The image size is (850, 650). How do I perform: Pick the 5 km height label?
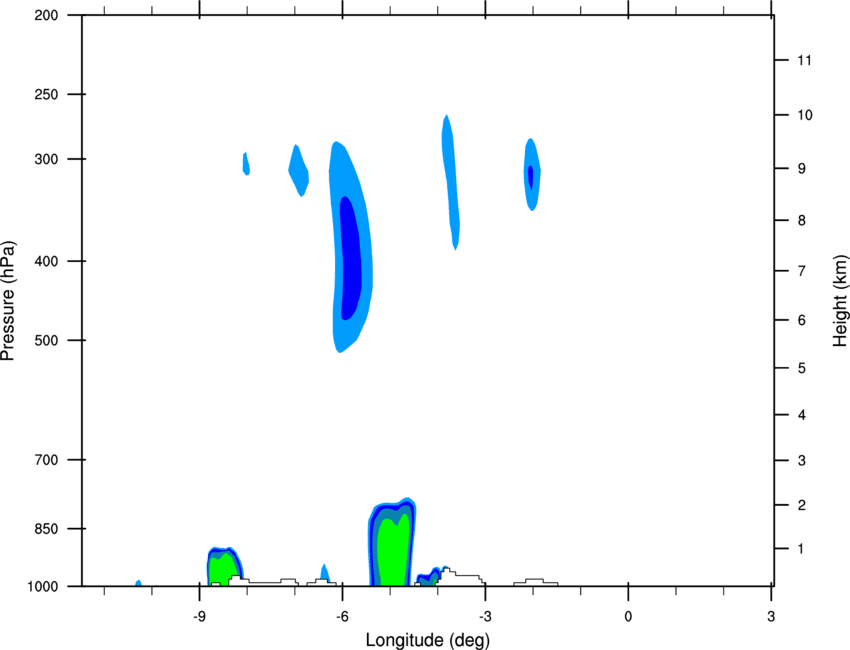point(802,368)
